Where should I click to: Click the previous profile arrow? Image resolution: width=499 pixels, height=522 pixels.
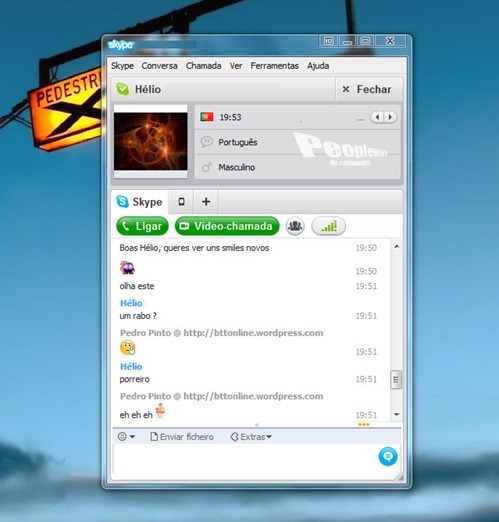[377, 117]
